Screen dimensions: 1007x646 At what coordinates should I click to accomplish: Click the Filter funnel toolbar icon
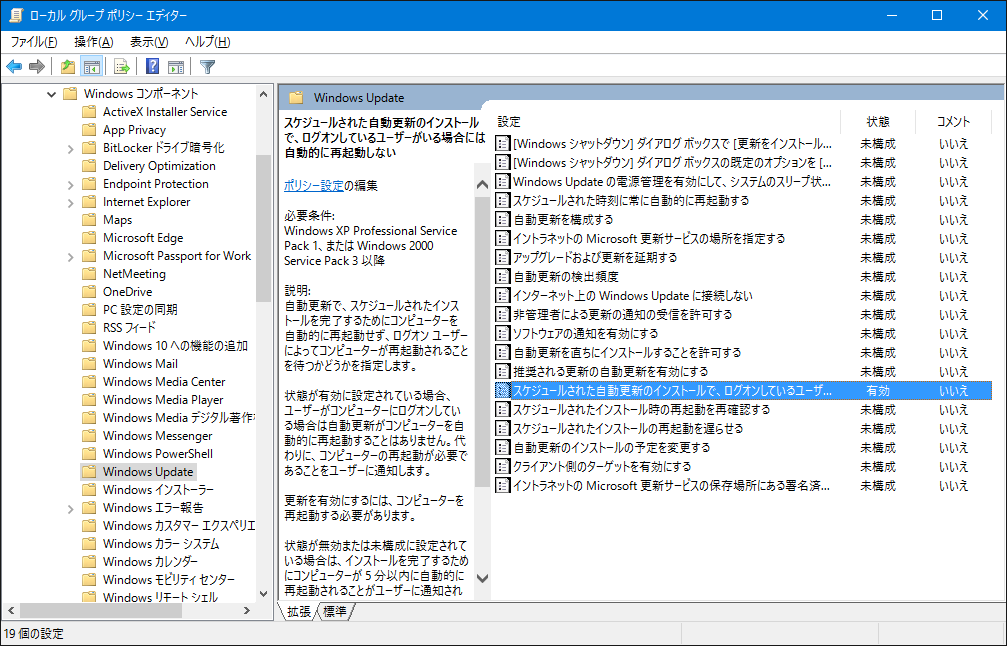207,66
